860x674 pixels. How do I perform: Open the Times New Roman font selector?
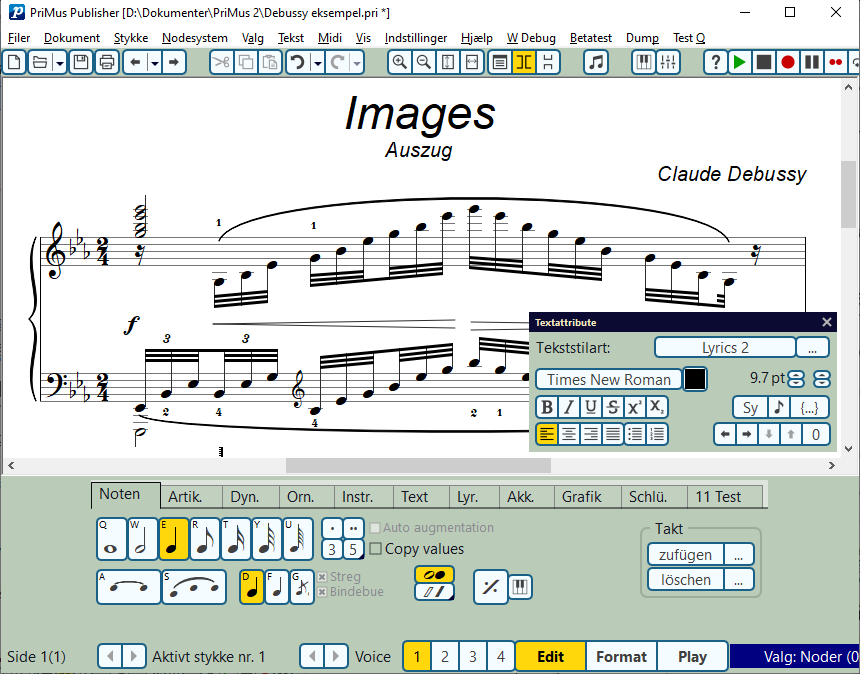click(x=609, y=380)
